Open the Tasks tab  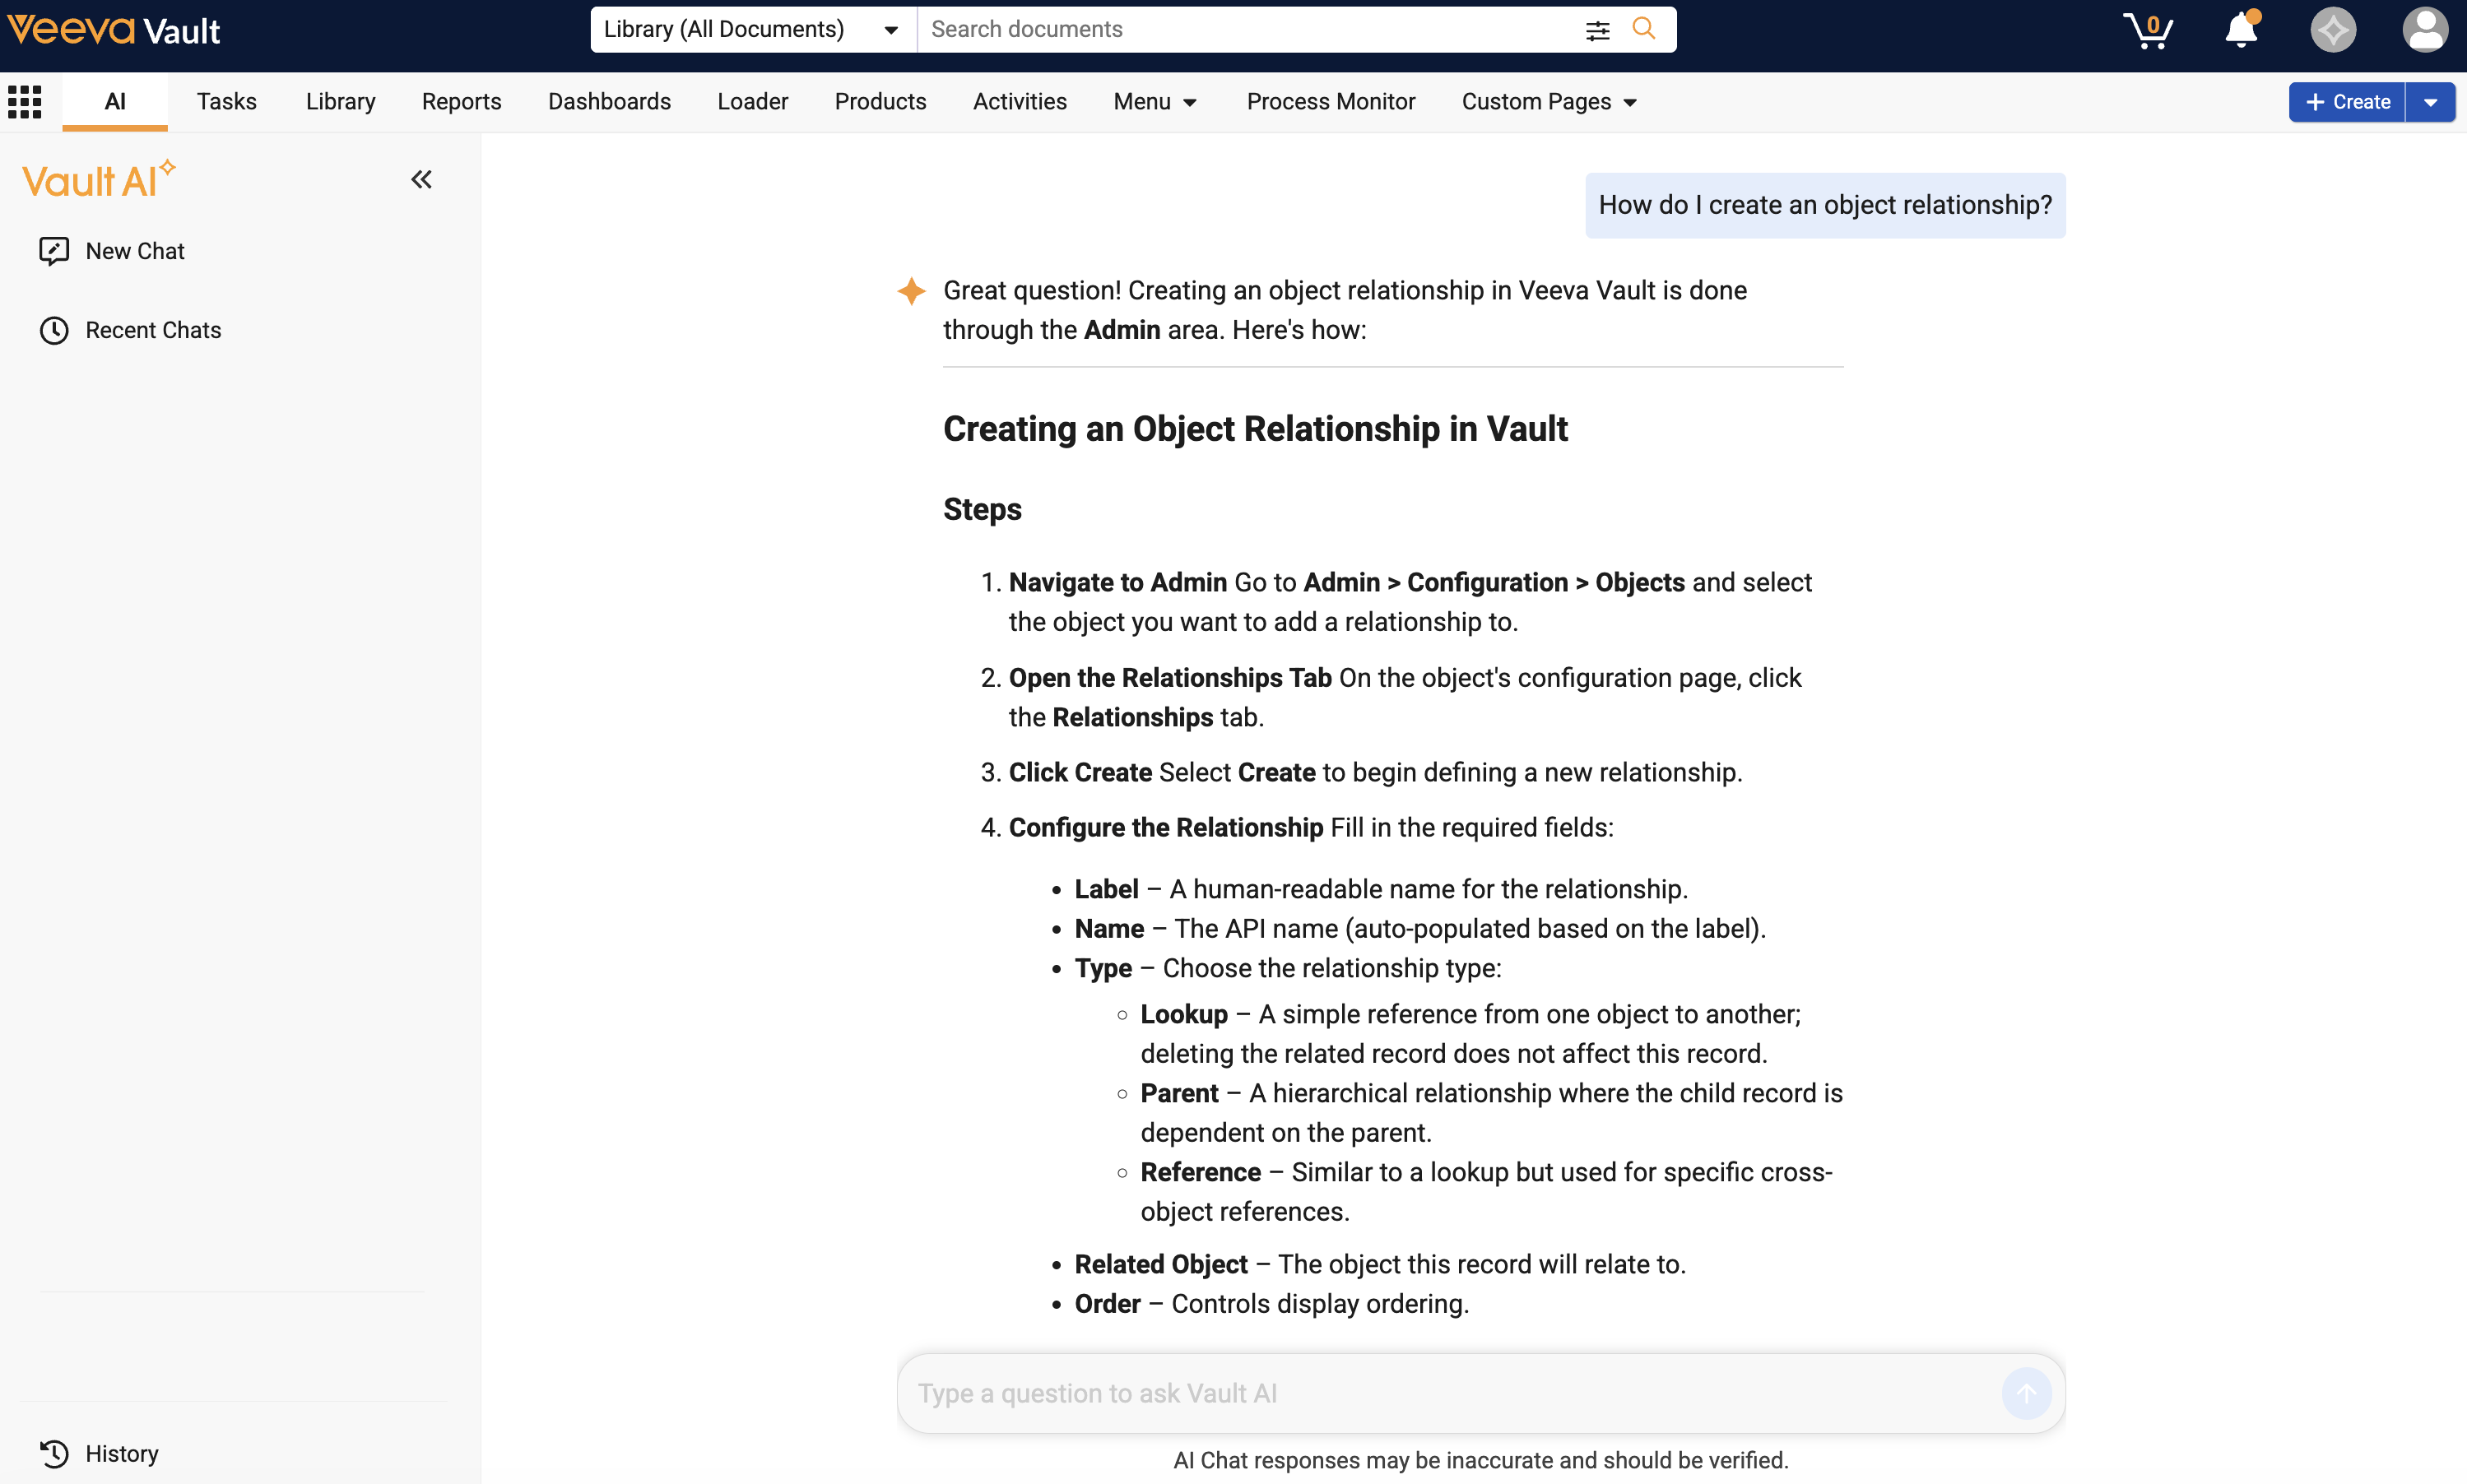point(226,102)
